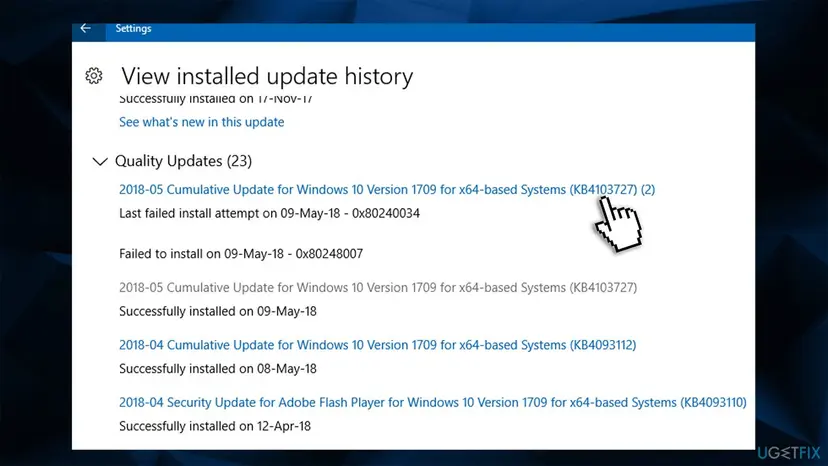828x466 pixels.
Task: Click 'Successfully installed on 09-May-18' text
Action: pos(218,311)
